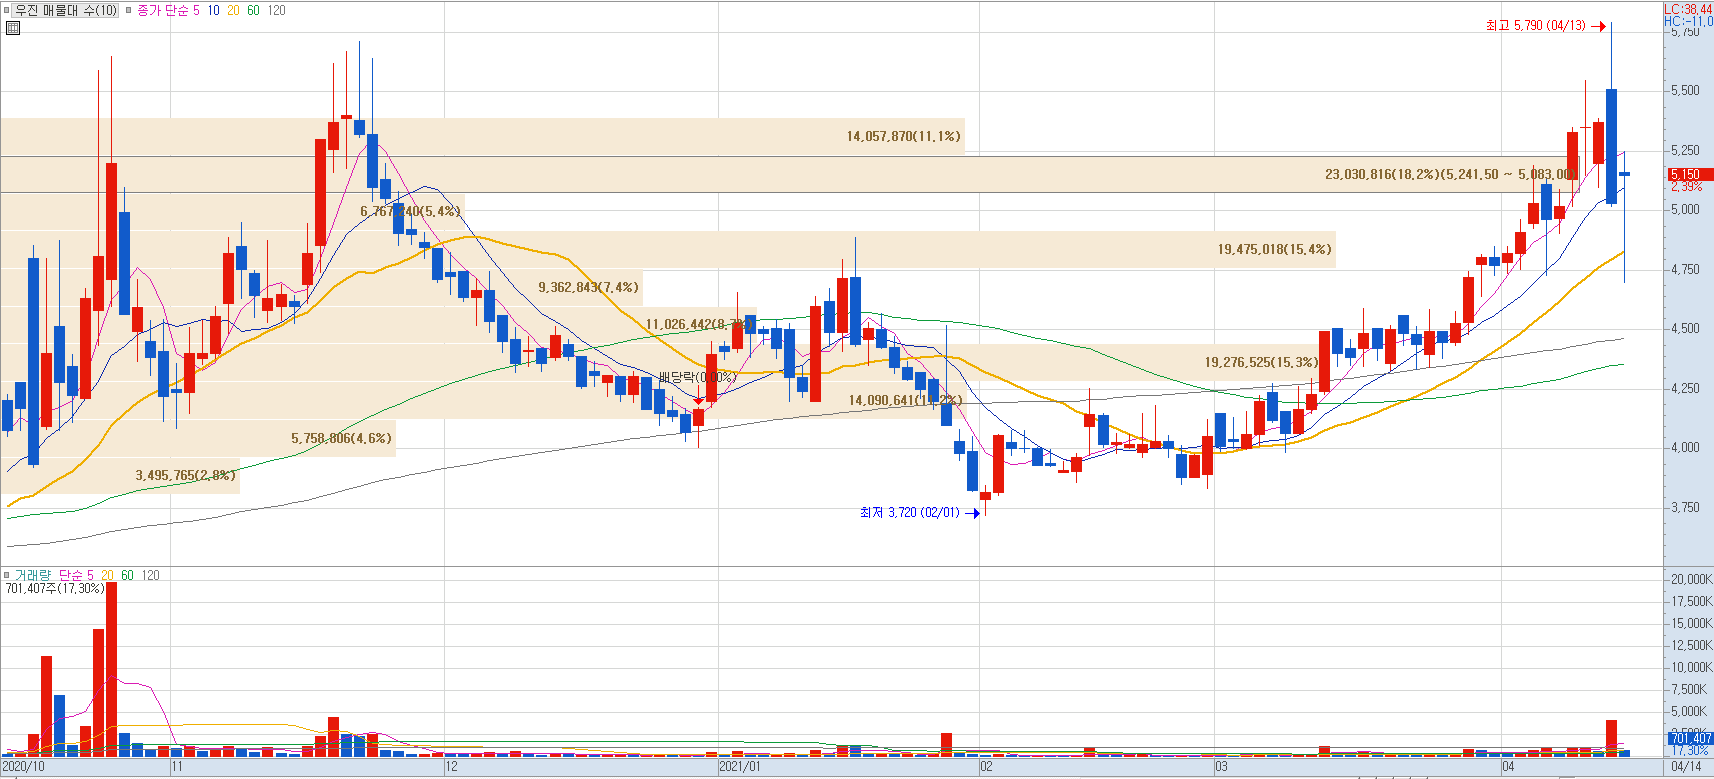Select the 거래량 volume indicator label

pos(32,575)
